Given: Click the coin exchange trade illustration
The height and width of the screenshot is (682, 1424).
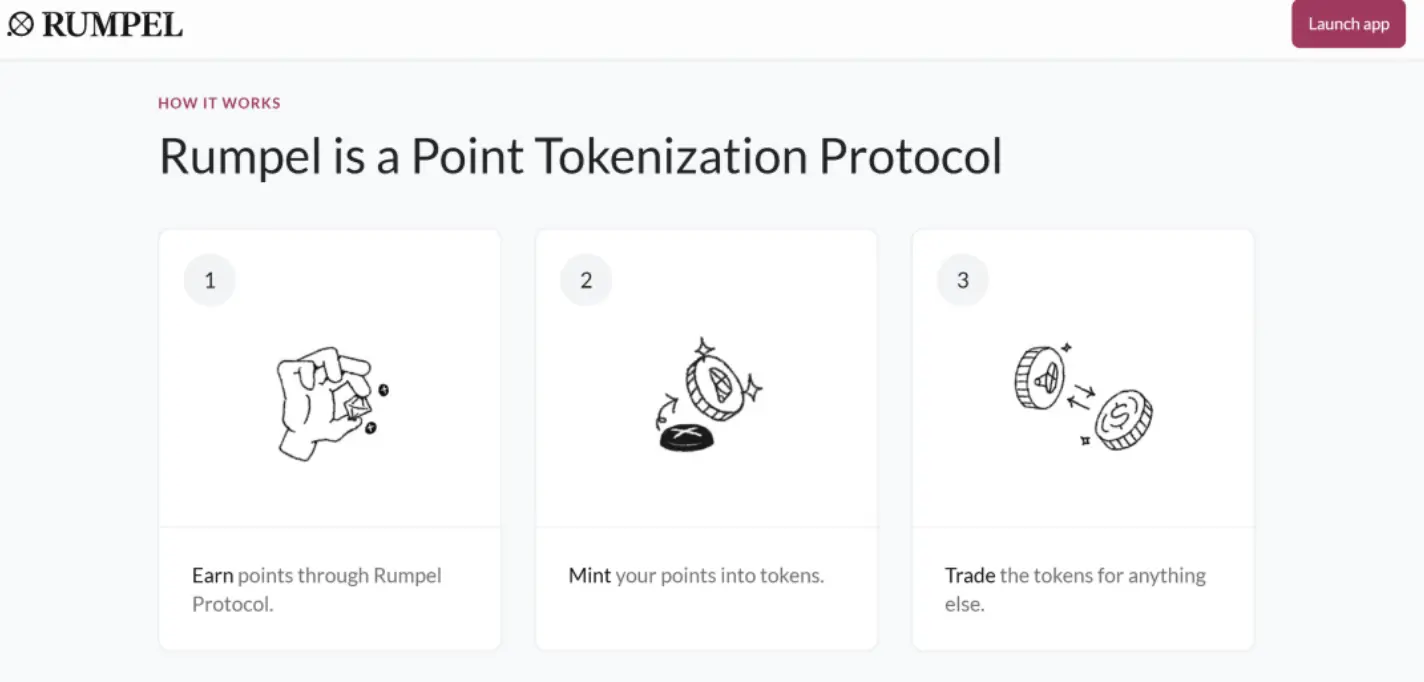Looking at the screenshot, I should click(x=1083, y=396).
